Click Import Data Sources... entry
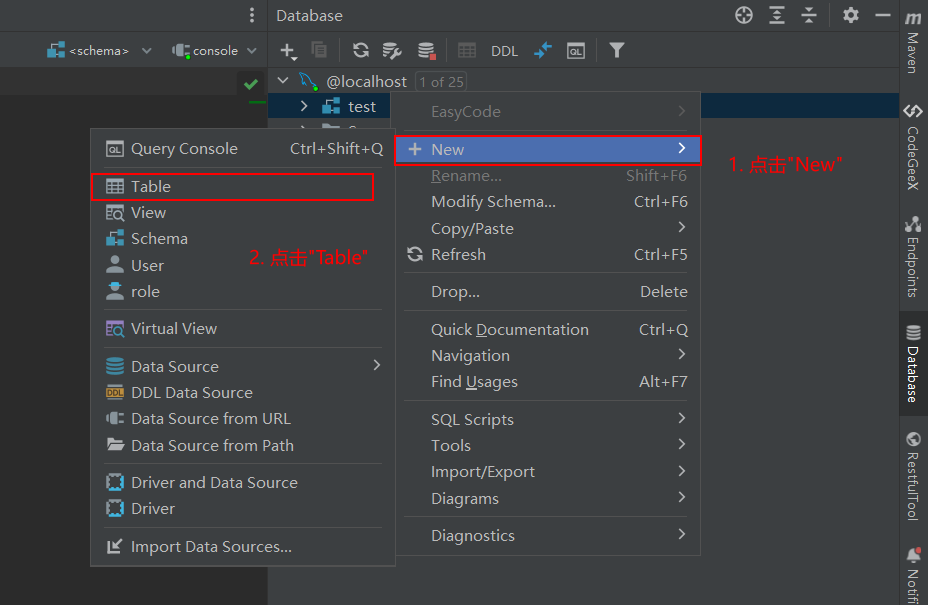The image size is (928, 605). pos(243,546)
